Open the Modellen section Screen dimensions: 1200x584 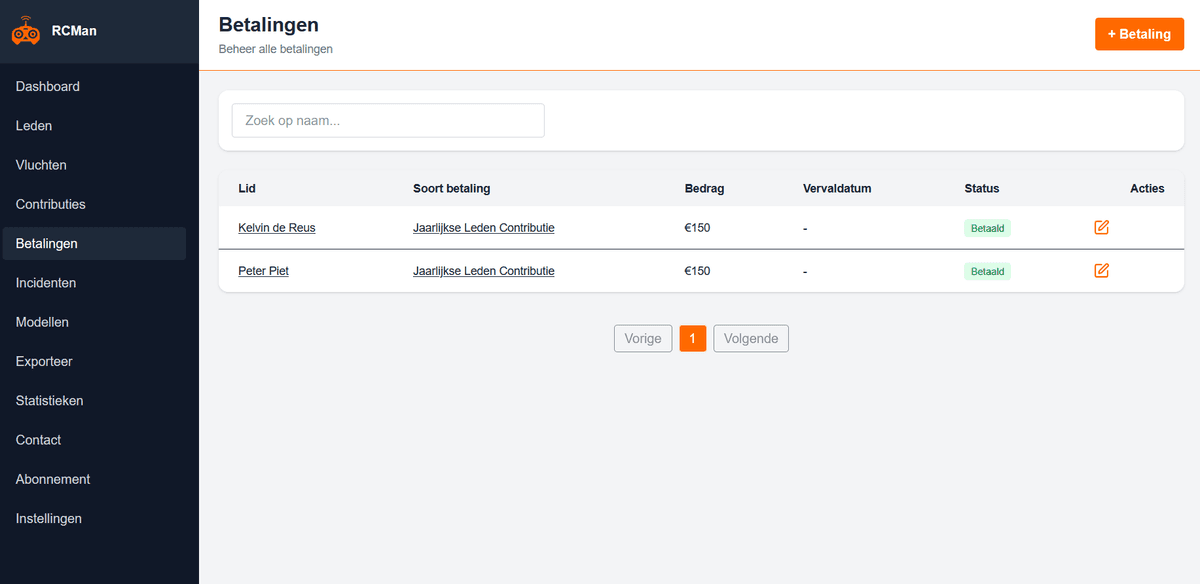tap(41, 322)
